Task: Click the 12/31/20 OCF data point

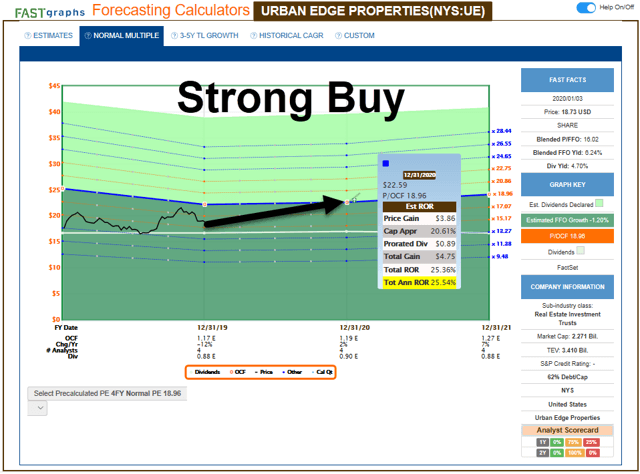Action: click(x=347, y=203)
